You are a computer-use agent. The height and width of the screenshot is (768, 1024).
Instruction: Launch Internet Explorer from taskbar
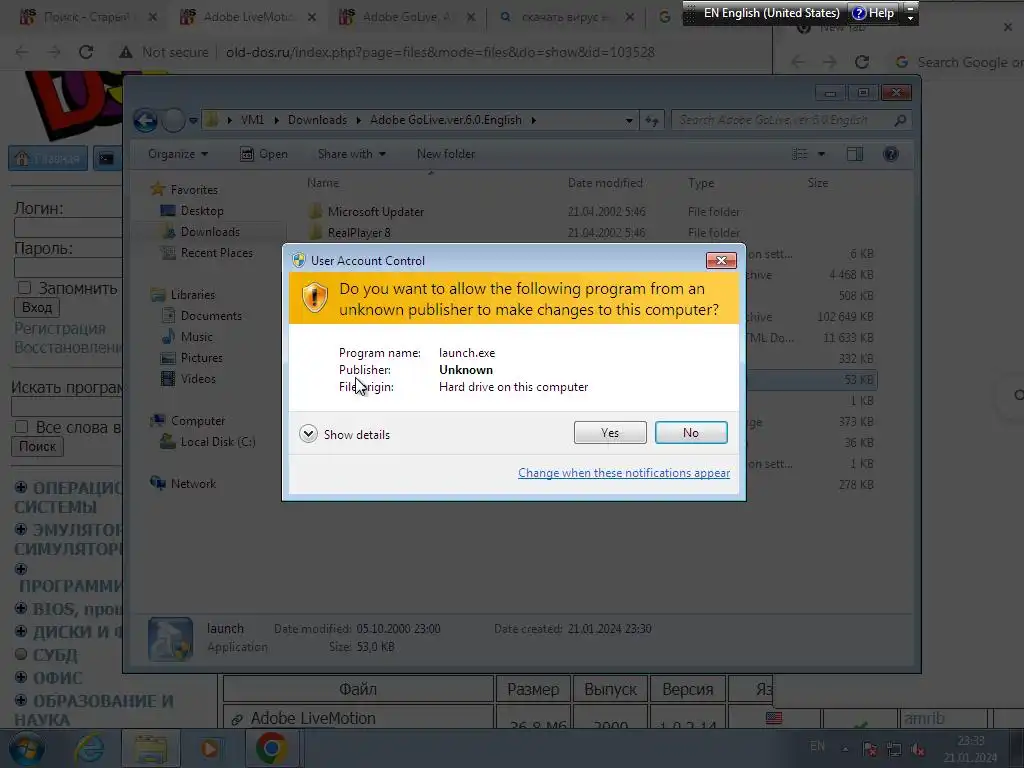89,748
